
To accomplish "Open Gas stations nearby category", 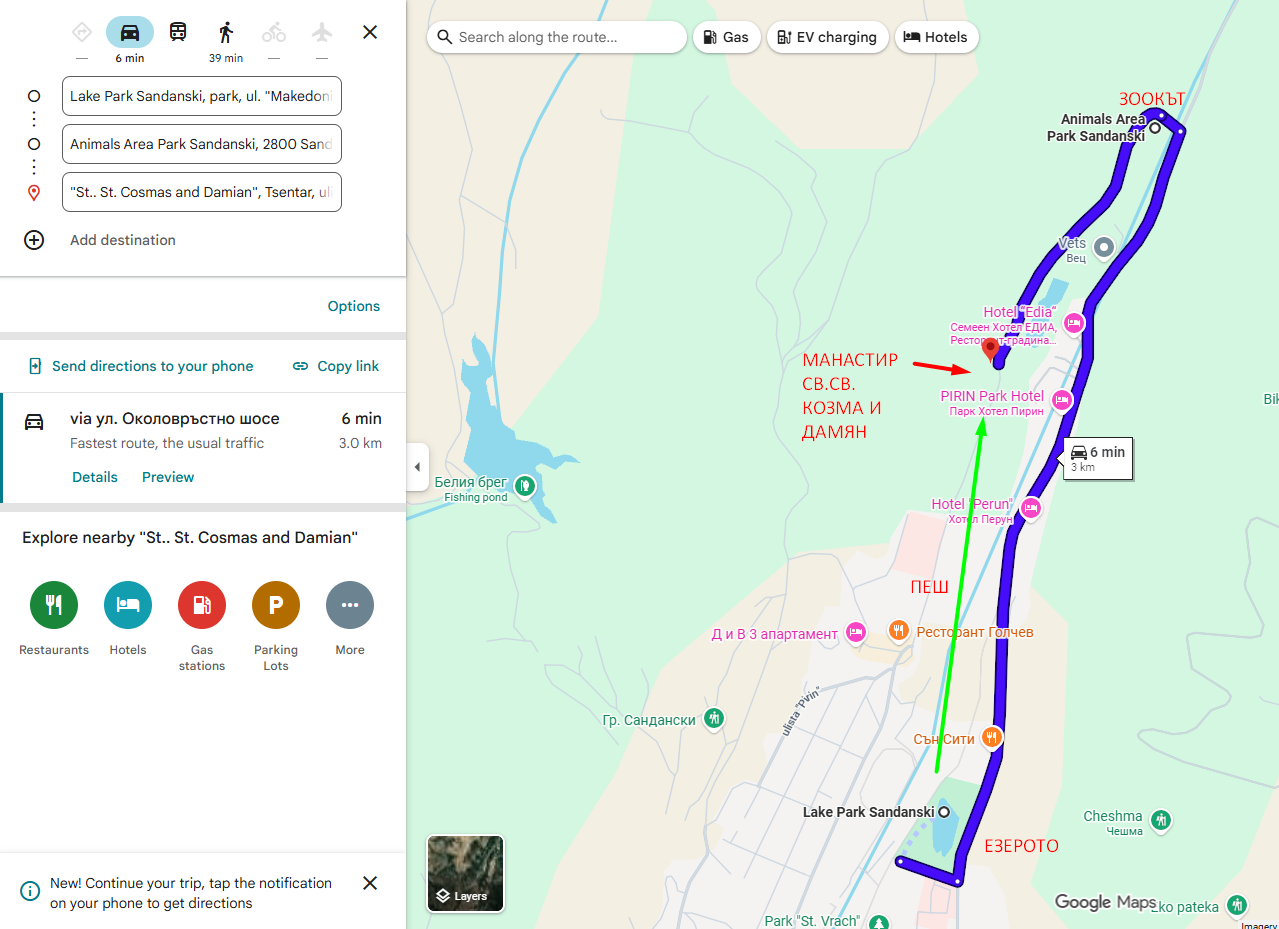I will point(202,605).
